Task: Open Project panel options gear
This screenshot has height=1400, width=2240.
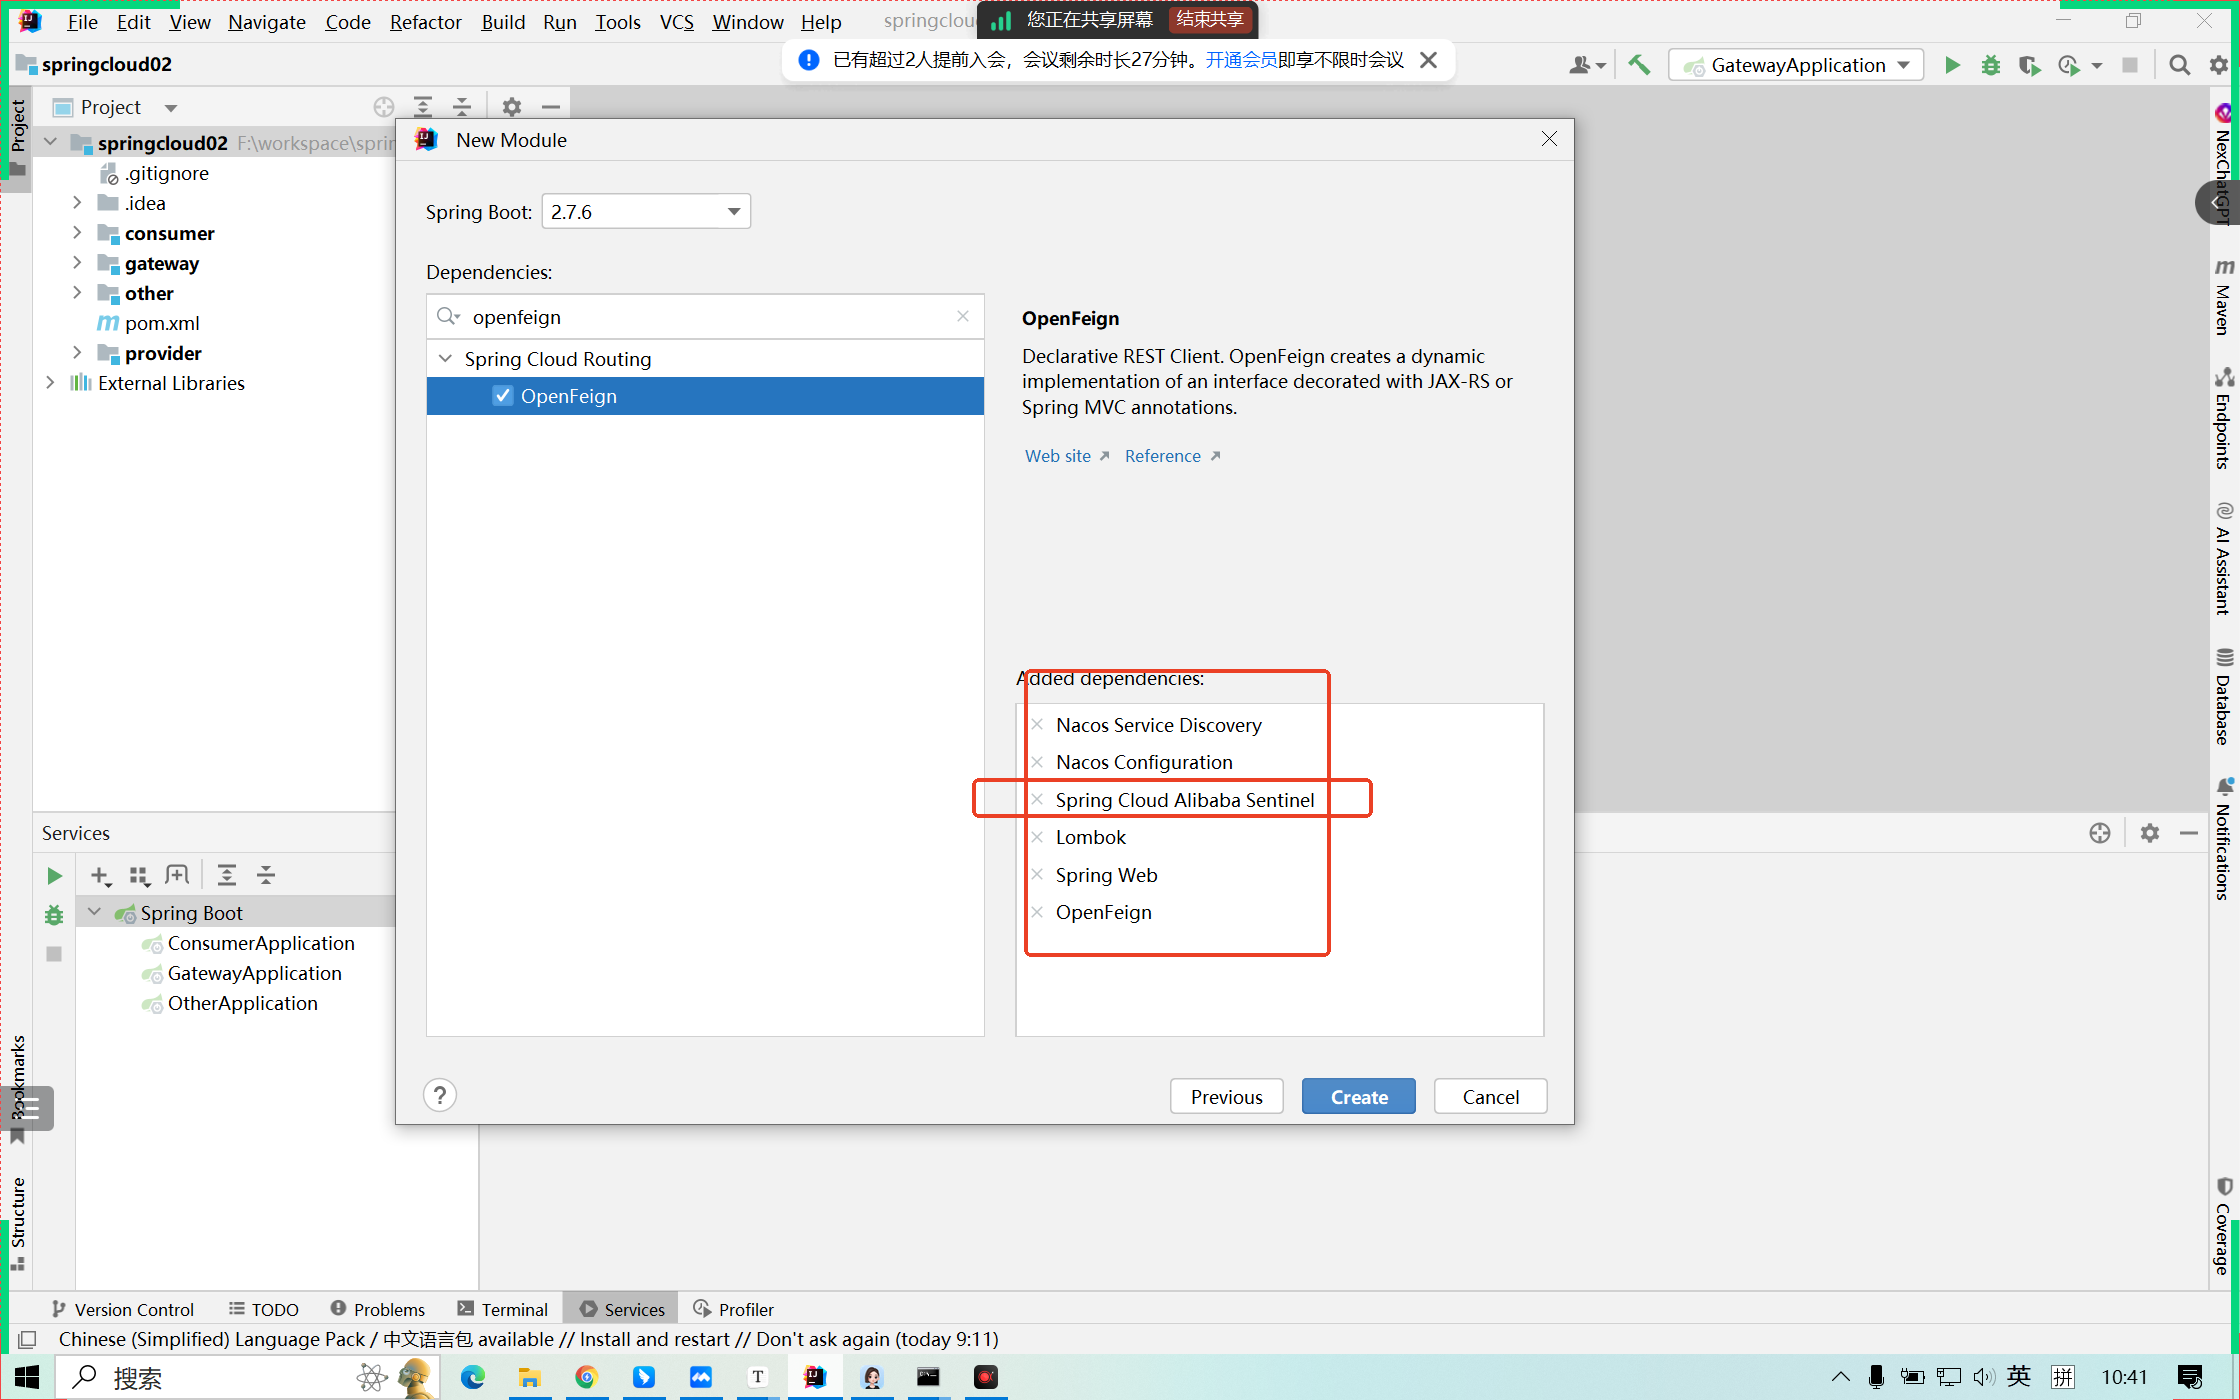Action: (512, 107)
